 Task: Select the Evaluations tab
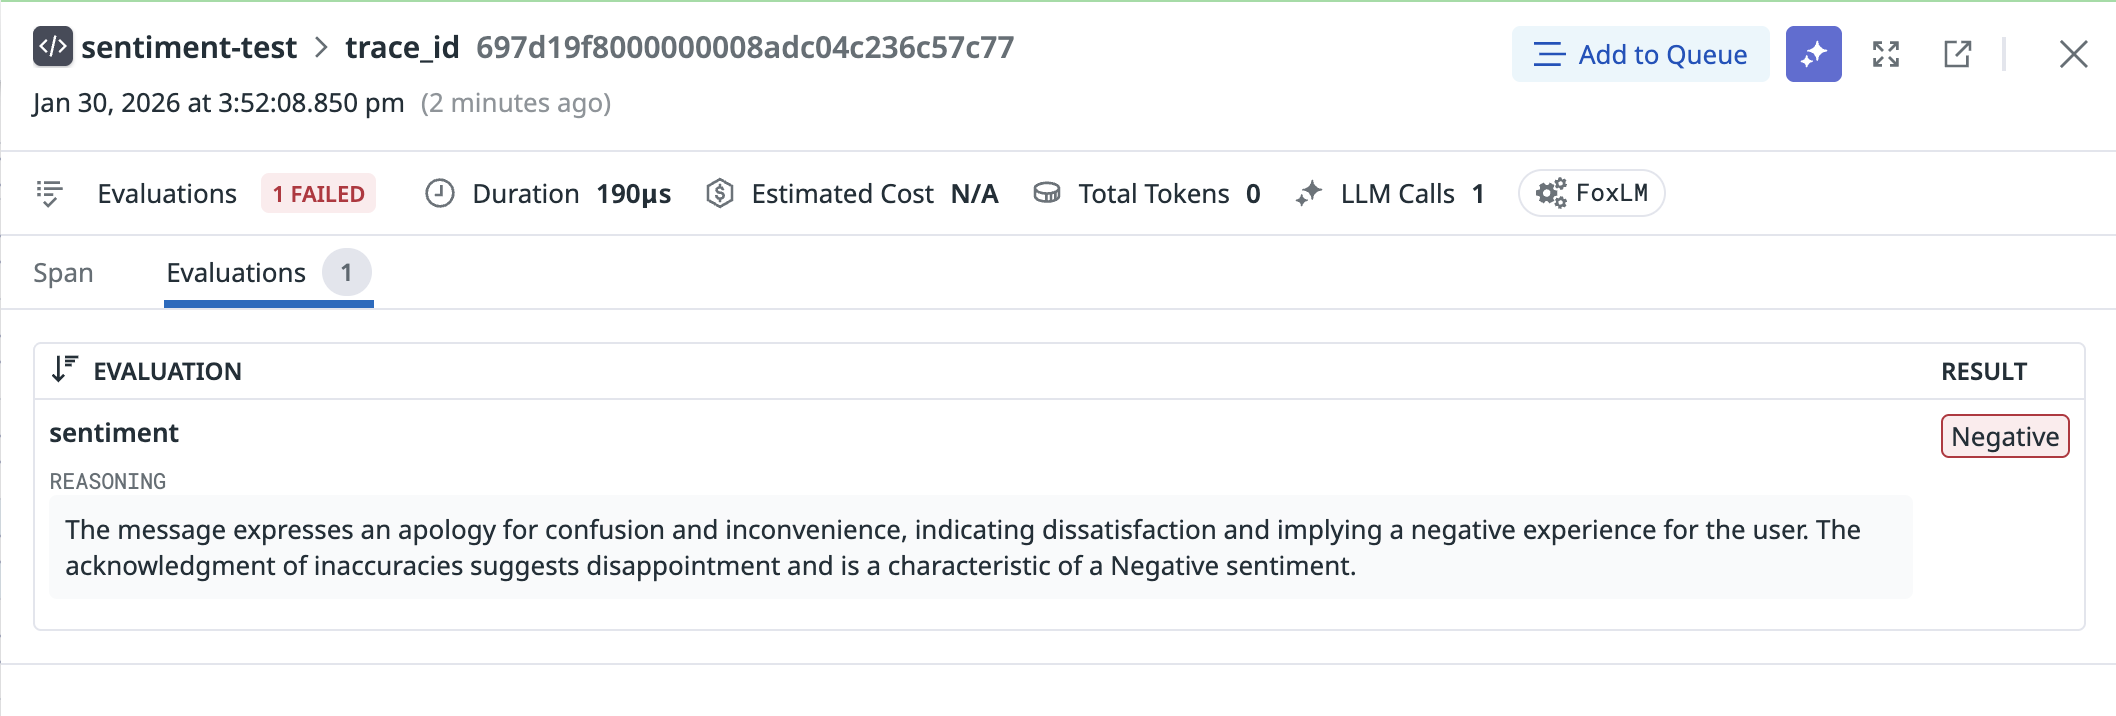click(x=236, y=273)
